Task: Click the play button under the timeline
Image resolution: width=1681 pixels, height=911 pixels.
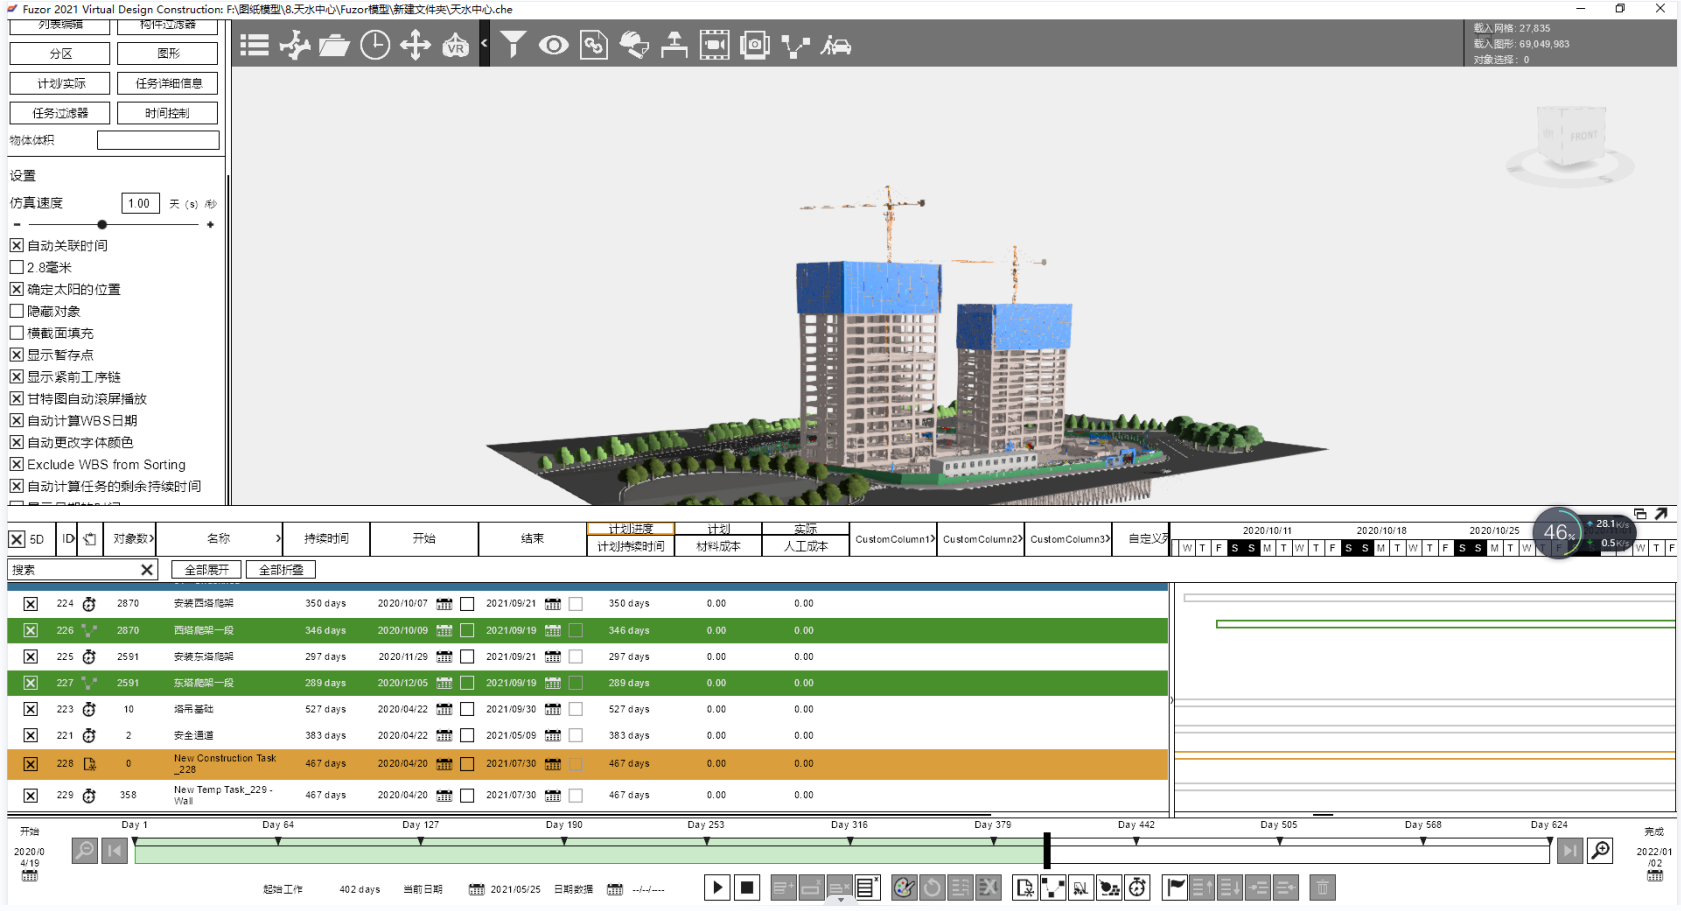Action: [x=717, y=888]
